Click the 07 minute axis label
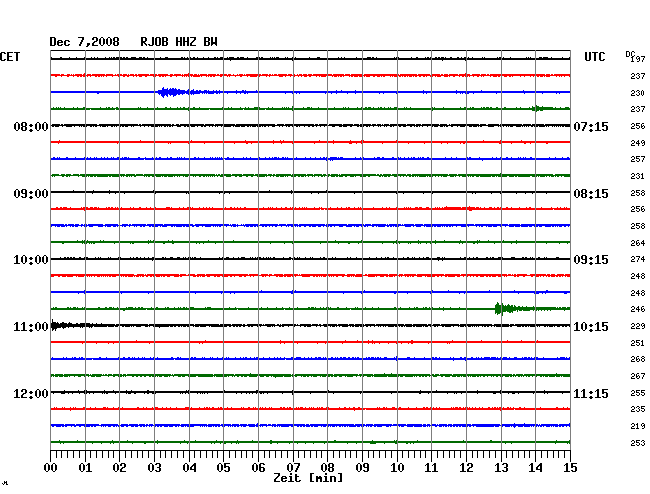This screenshot has height=494, width=650. click(293, 468)
